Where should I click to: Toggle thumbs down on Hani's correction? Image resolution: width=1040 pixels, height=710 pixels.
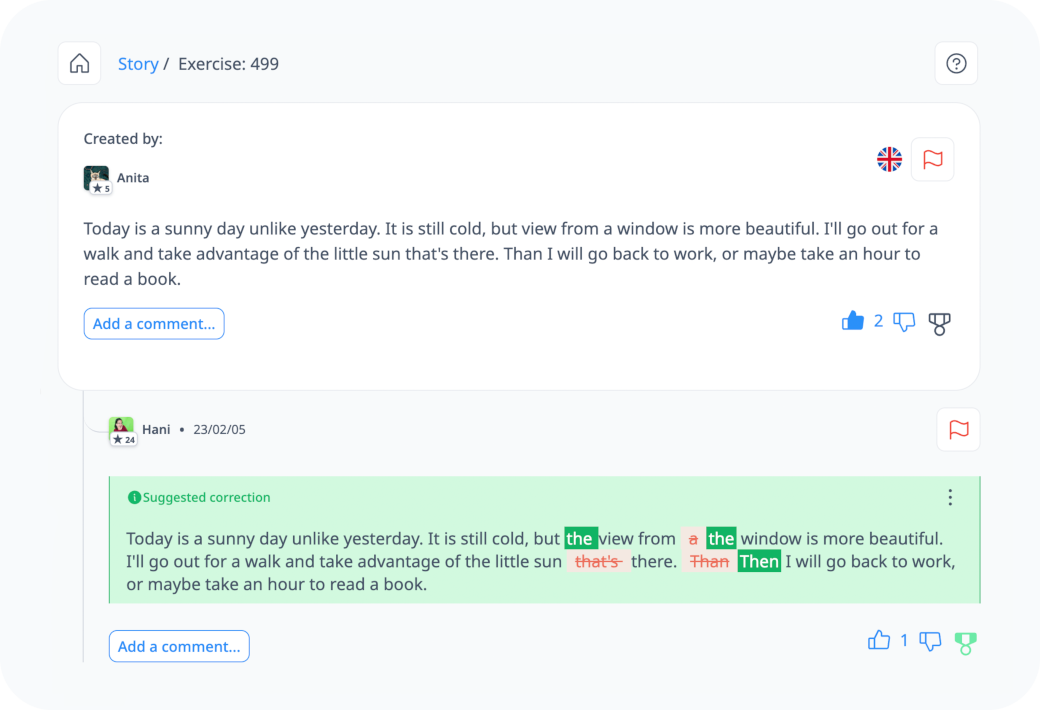pyautogui.click(x=930, y=642)
